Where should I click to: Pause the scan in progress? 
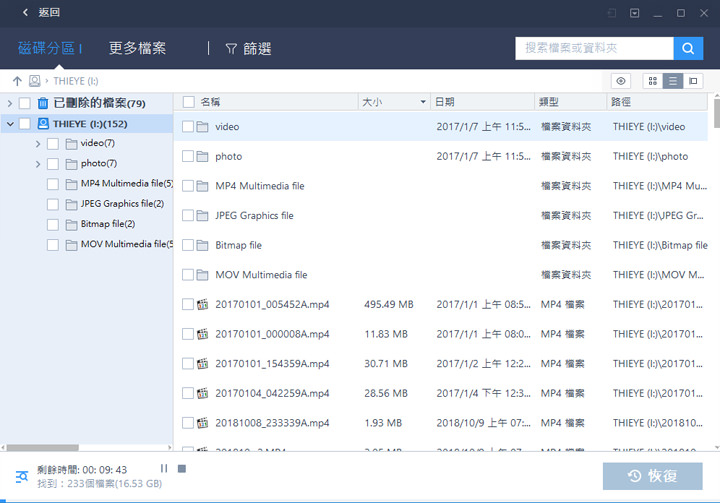[x=164, y=468]
